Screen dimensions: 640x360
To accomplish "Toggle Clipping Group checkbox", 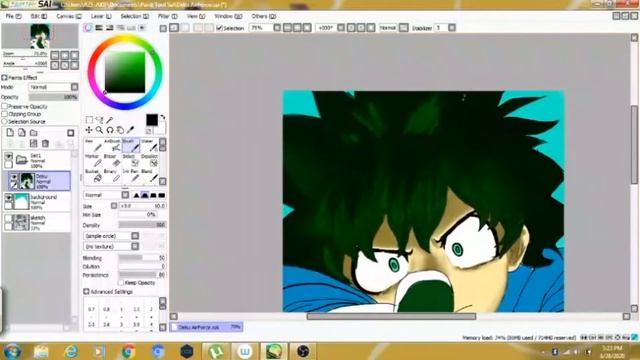I will (x=4, y=114).
